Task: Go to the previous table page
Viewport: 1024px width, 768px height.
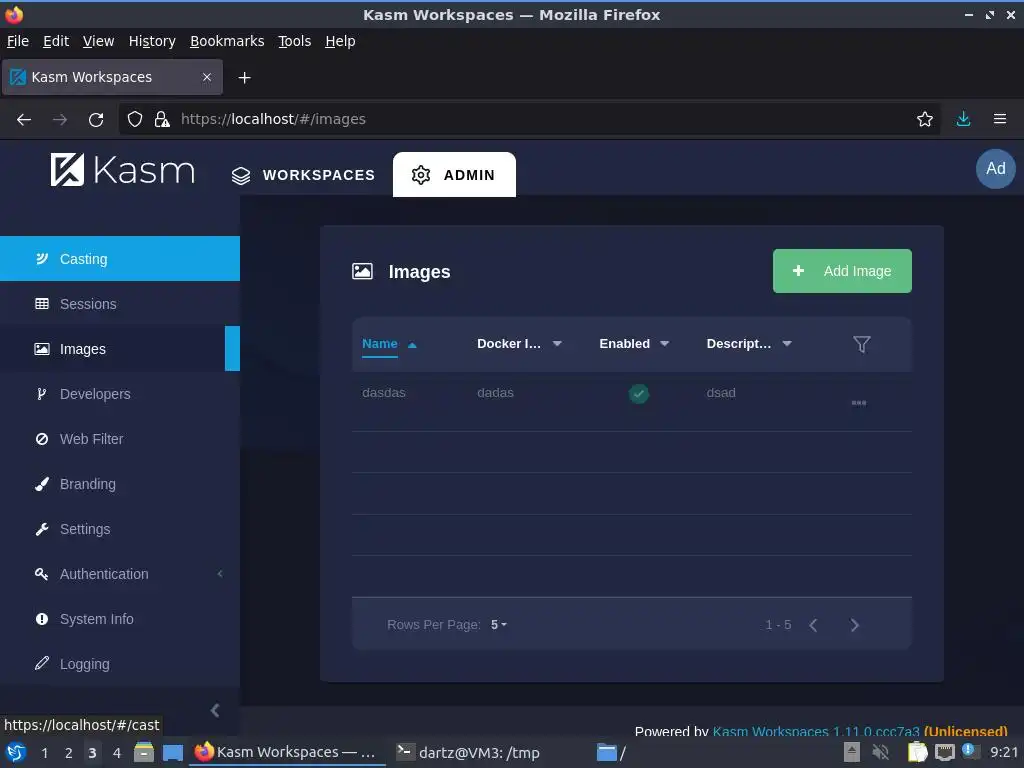Action: point(813,625)
